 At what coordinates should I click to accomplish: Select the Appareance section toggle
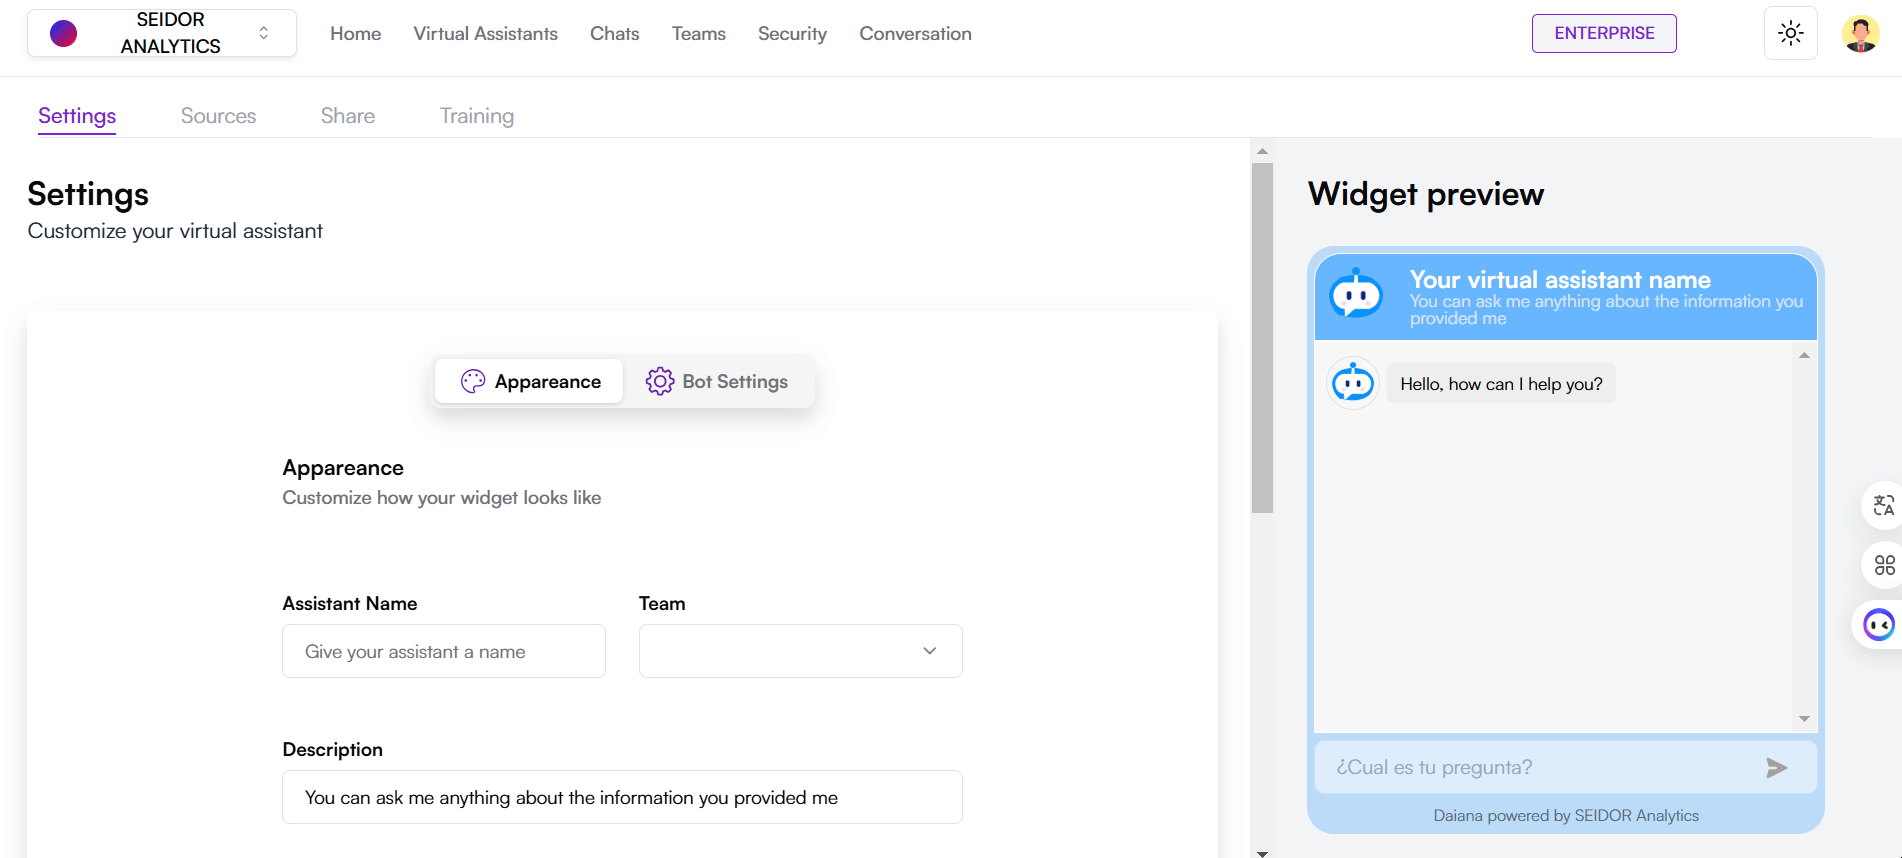click(x=530, y=382)
